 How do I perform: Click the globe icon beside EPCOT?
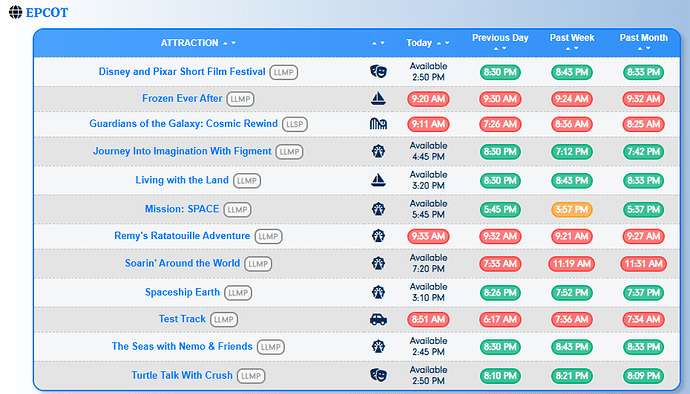[15, 12]
